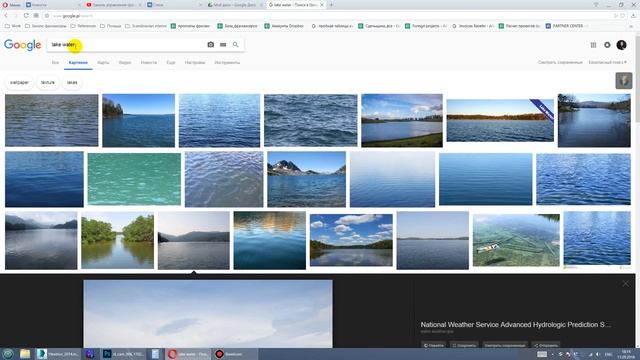Click the blue magnifier search button

(x=236, y=44)
